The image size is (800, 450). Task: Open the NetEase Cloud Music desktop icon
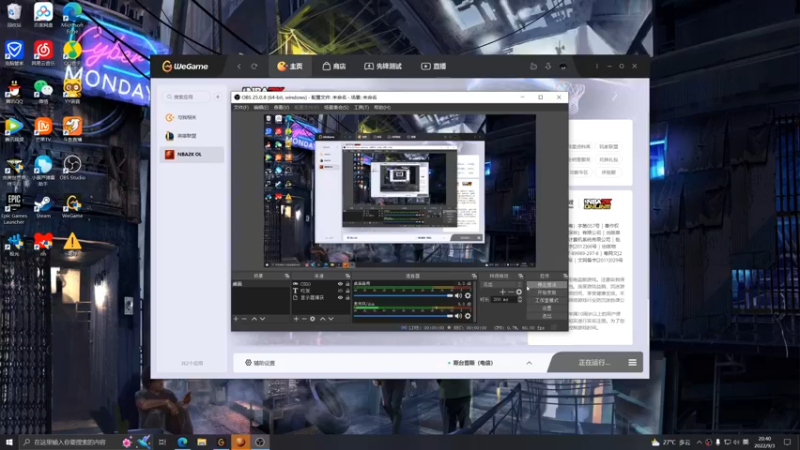[x=43, y=53]
